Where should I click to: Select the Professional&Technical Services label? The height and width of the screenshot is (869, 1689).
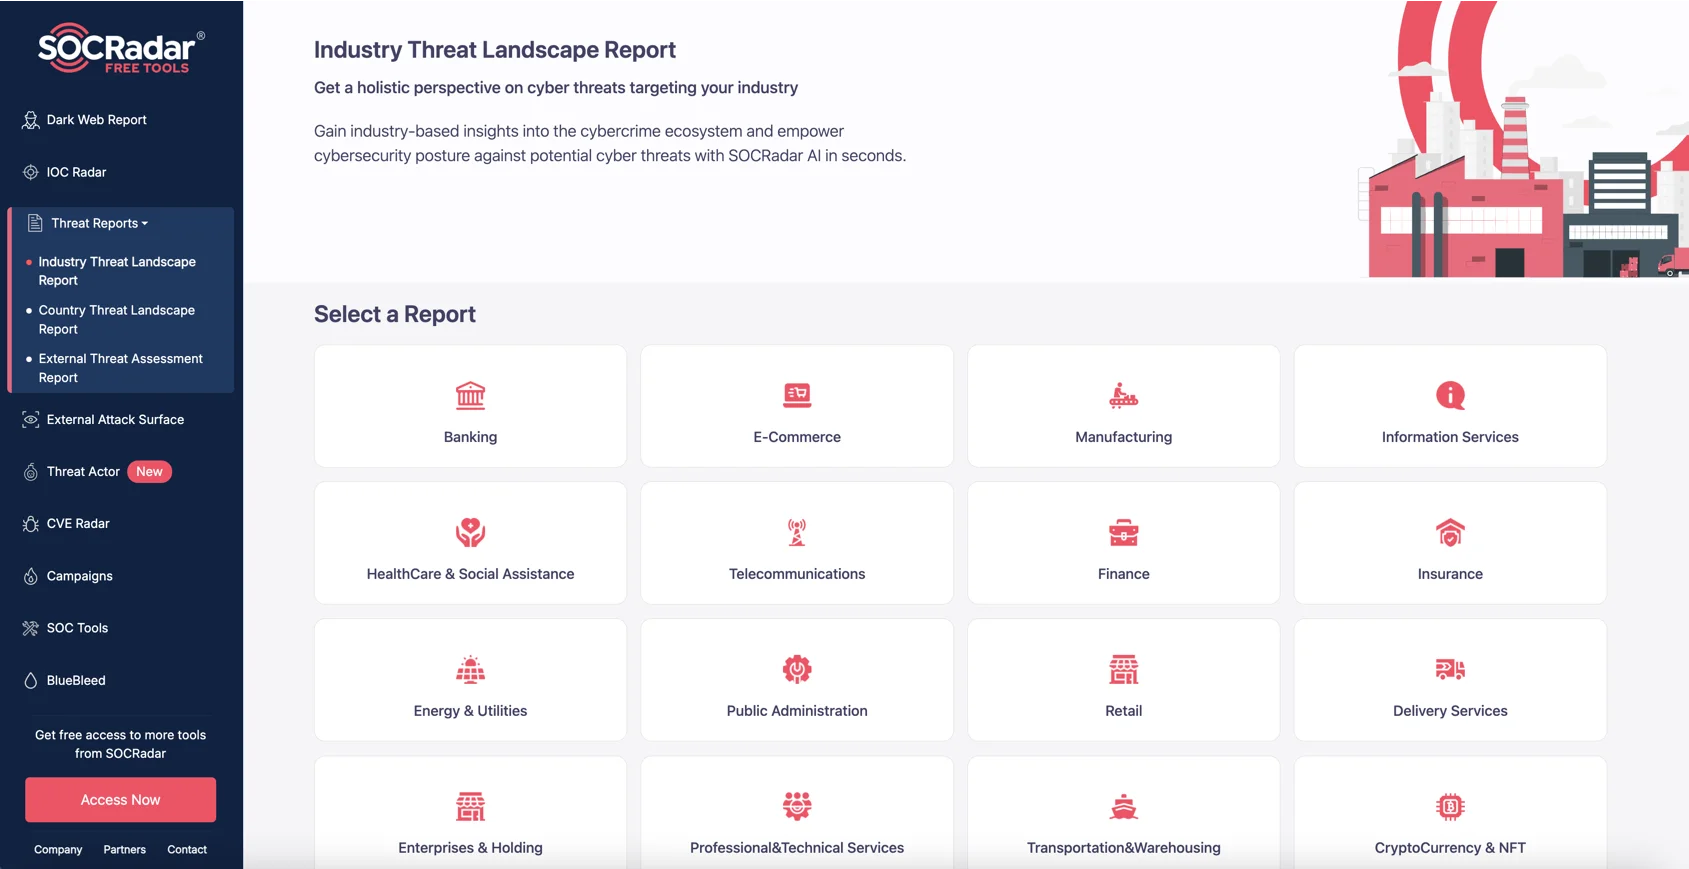click(x=797, y=848)
